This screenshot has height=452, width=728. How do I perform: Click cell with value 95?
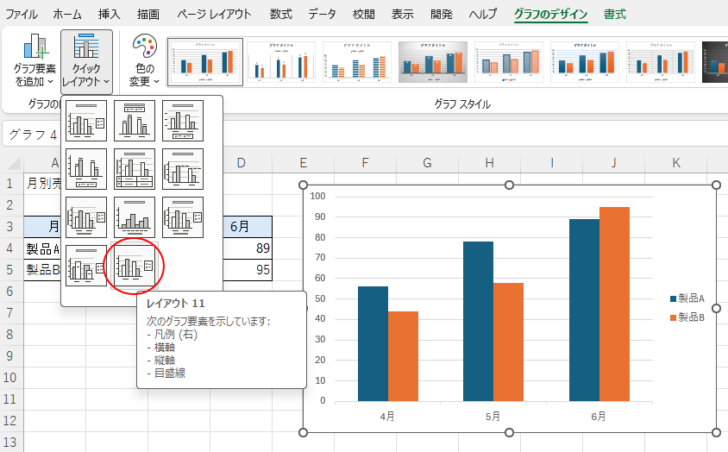click(x=247, y=270)
